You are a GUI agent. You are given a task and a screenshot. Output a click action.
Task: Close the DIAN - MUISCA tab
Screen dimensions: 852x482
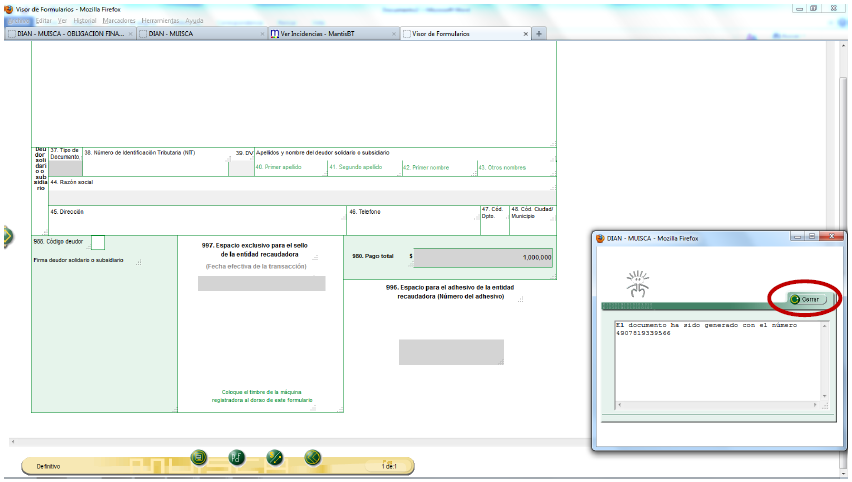[x=262, y=34]
